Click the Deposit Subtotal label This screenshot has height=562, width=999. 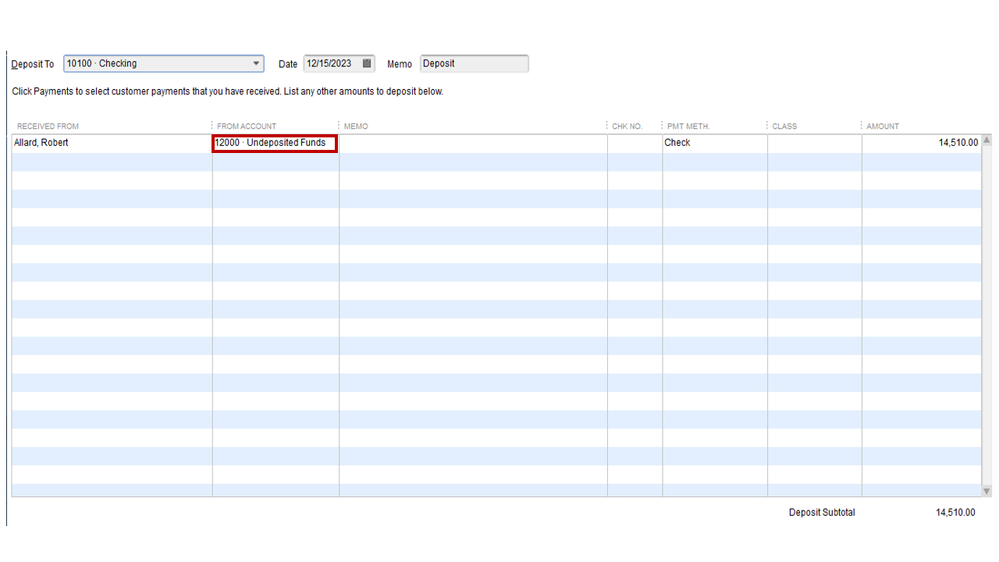tap(822, 512)
